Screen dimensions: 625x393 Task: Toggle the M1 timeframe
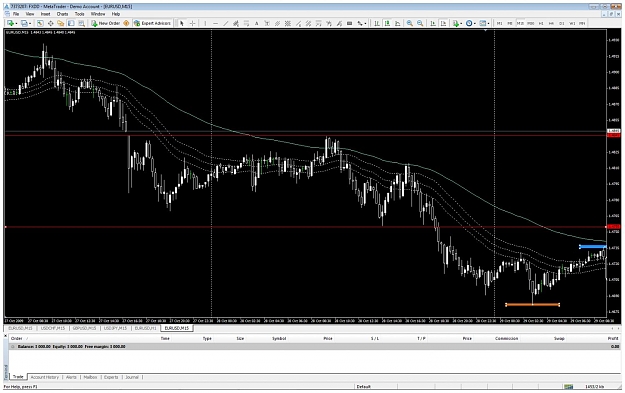499,23
